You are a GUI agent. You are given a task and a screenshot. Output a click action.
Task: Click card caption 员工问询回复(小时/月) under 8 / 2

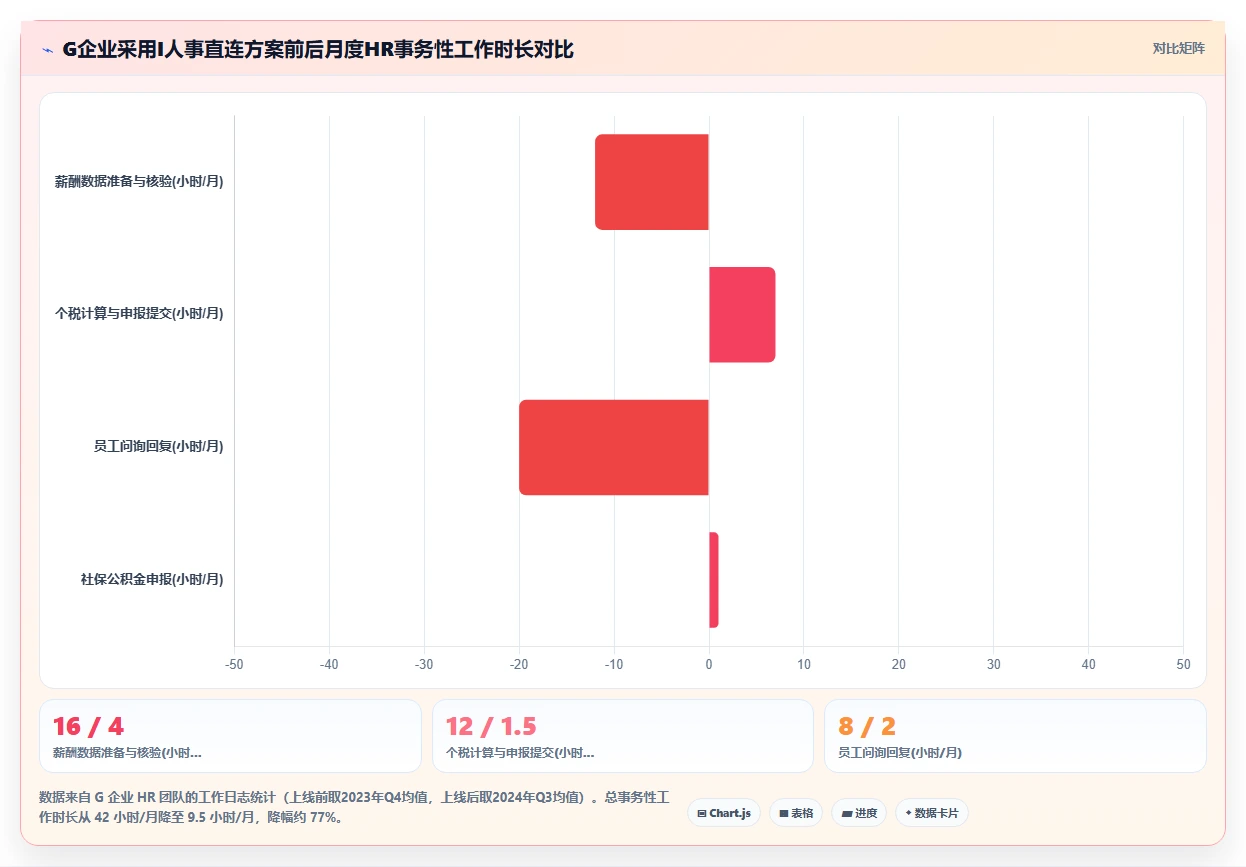(x=900, y=752)
